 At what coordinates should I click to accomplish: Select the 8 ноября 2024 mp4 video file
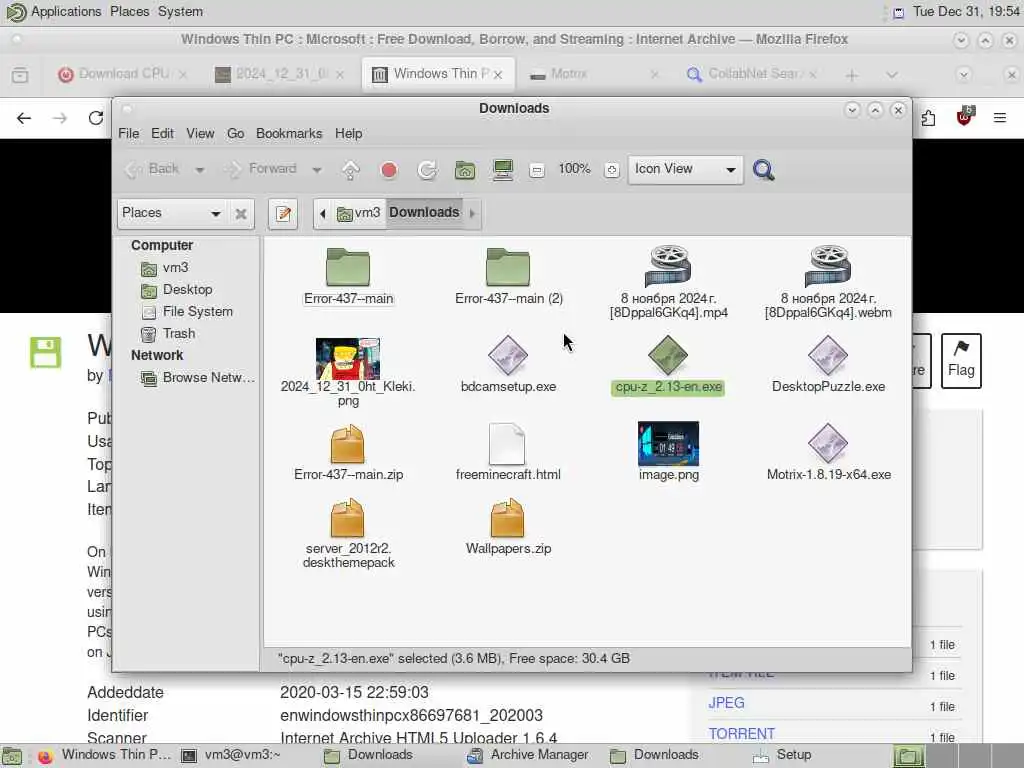pos(669,282)
